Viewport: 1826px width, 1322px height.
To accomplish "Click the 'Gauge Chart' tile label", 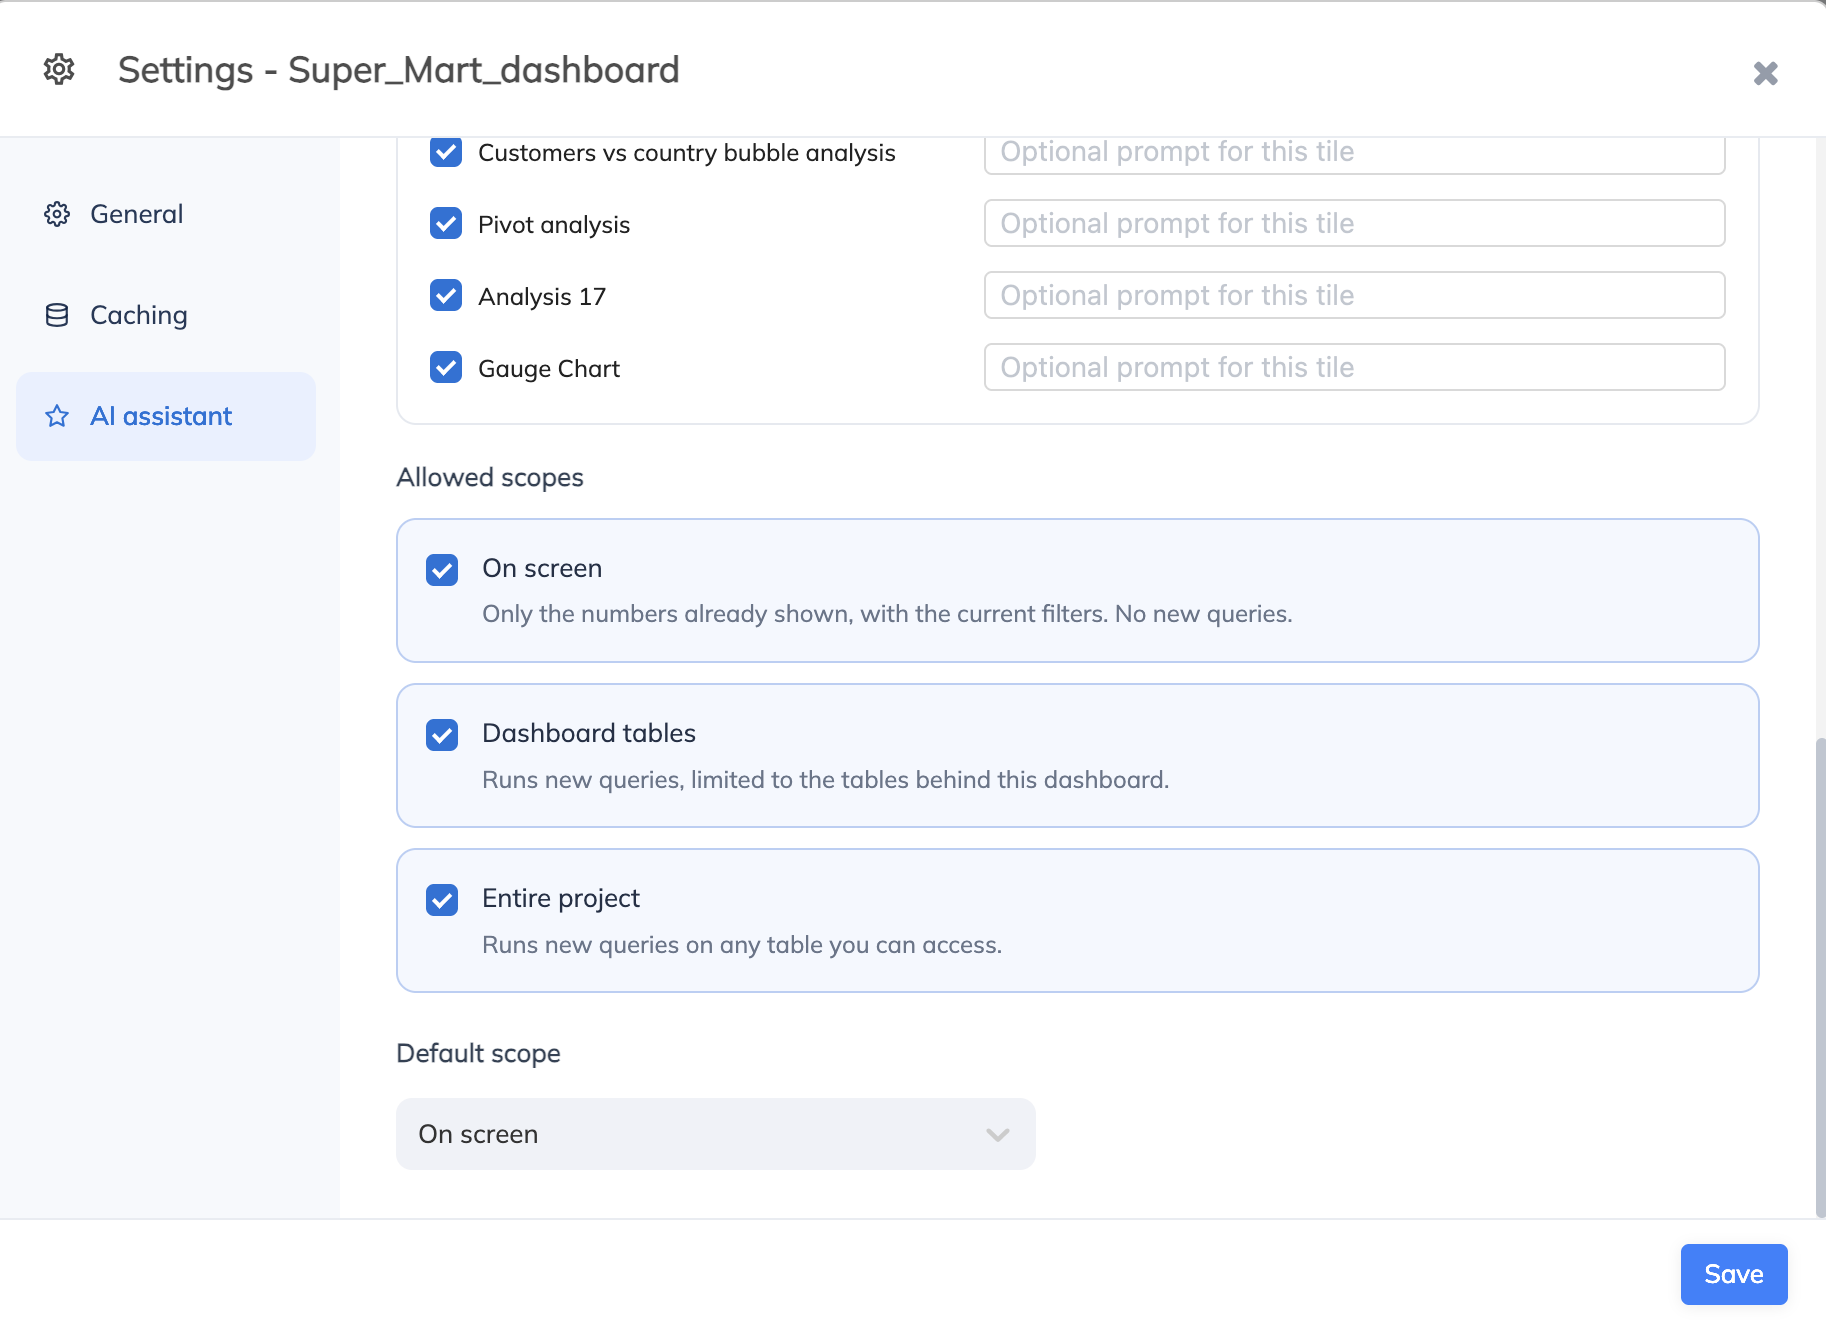I will pos(549,369).
